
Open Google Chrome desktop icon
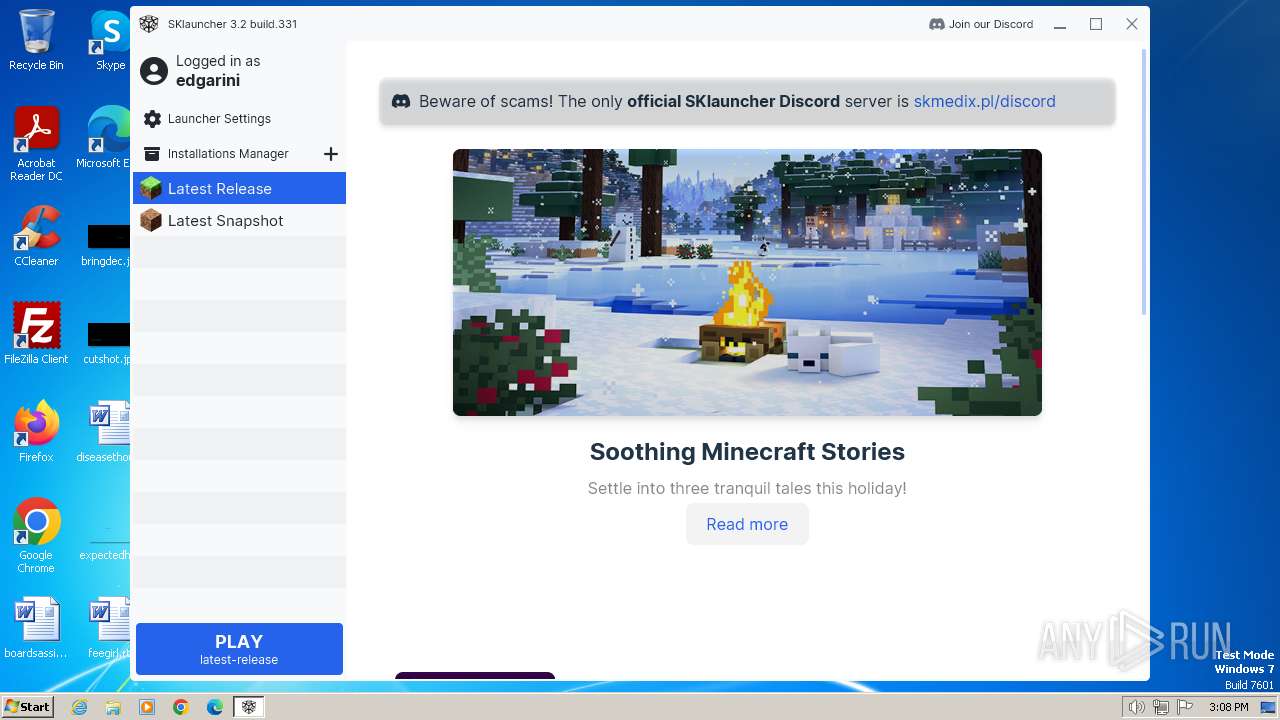pyautogui.click(x=36, y=536)
